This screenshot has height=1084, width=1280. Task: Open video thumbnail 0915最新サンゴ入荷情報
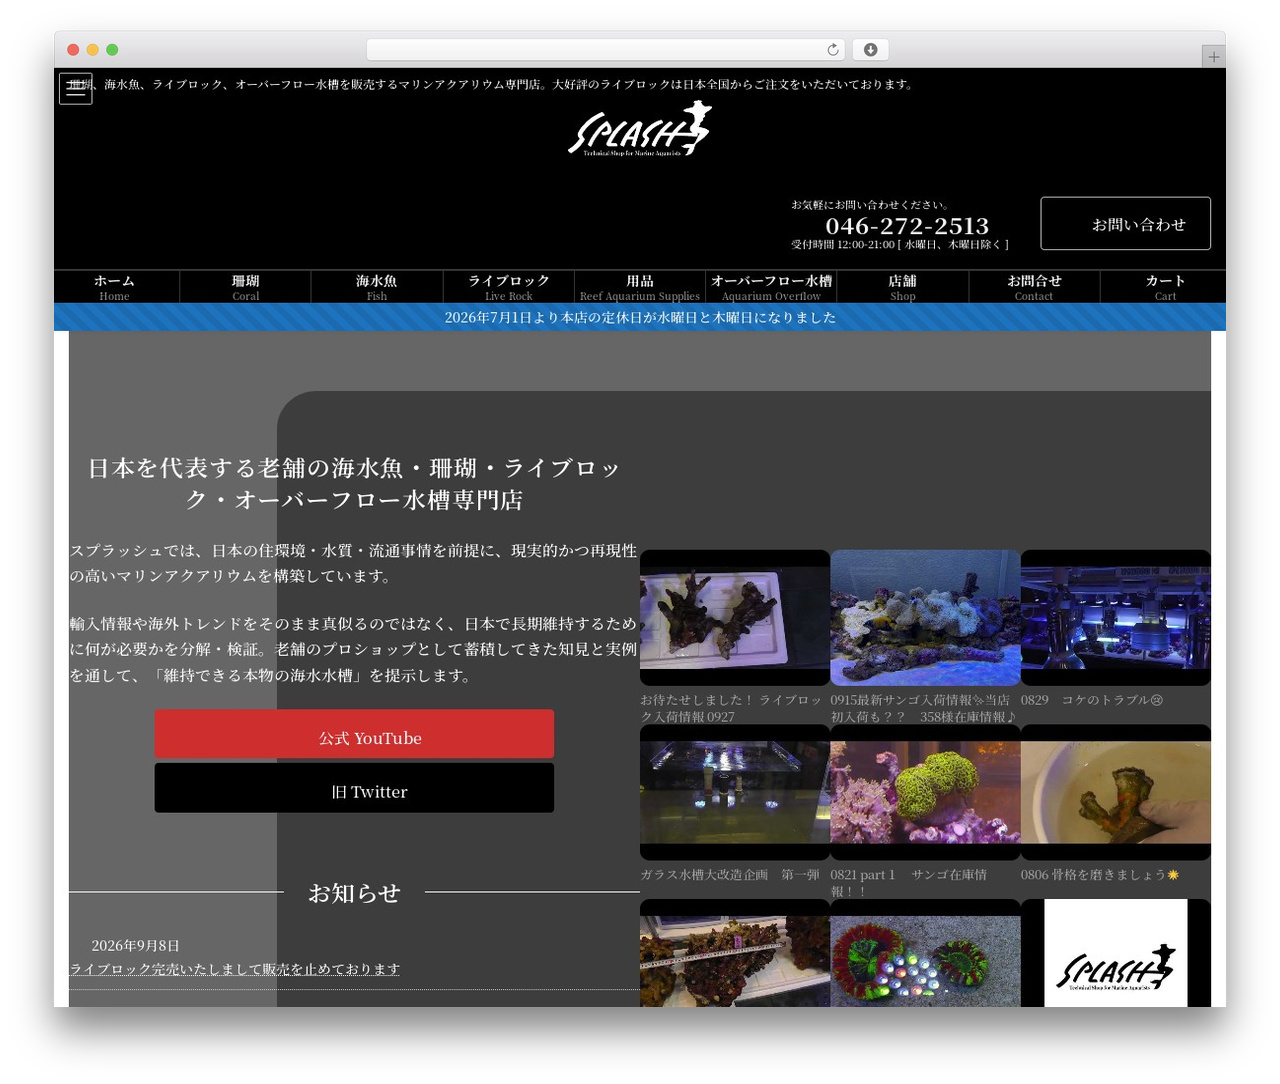coord(925,618)
